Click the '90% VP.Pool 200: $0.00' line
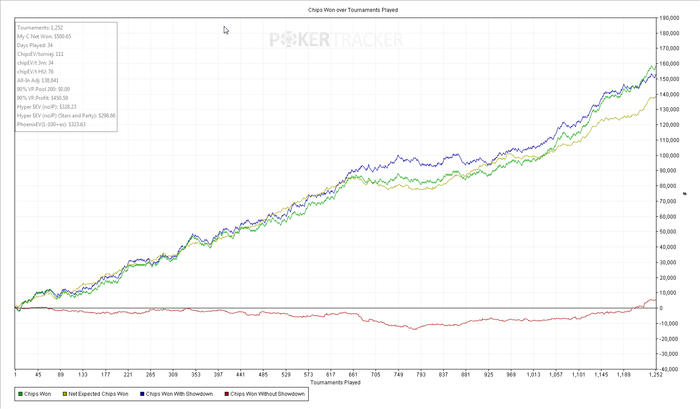The width and height of the screenshot is (700, 409). tap(44, 89)
